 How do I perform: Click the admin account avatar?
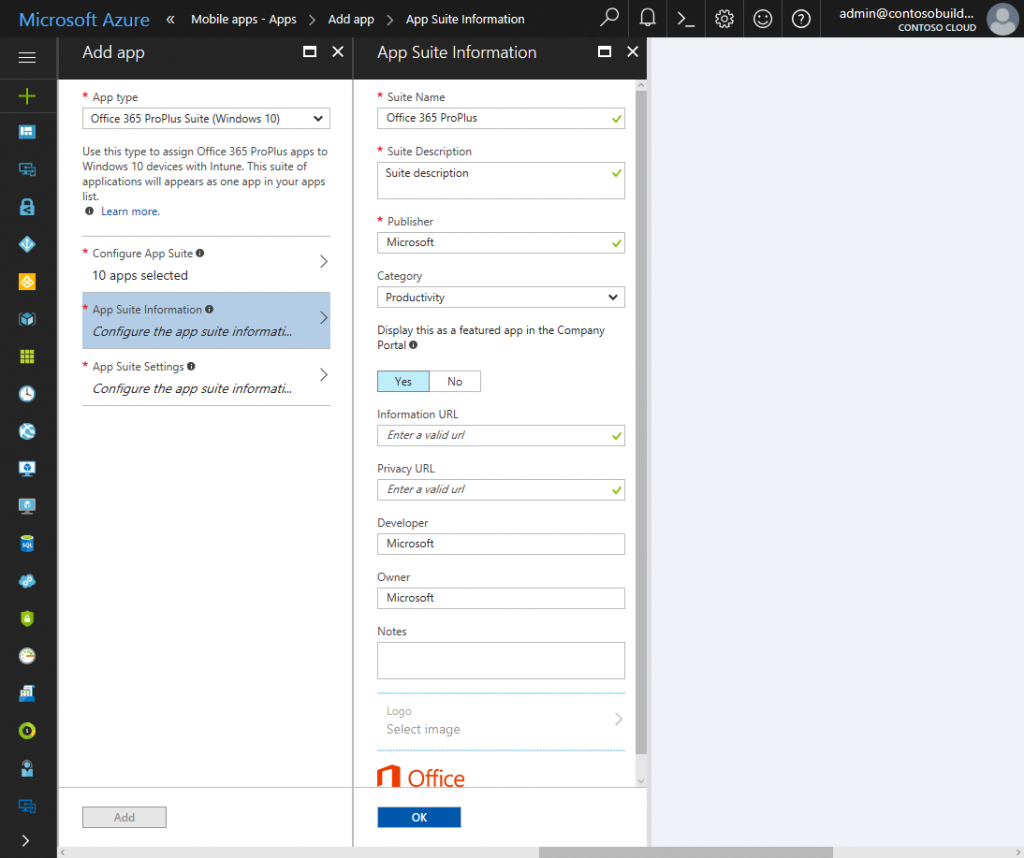(x=1002, y=18)
